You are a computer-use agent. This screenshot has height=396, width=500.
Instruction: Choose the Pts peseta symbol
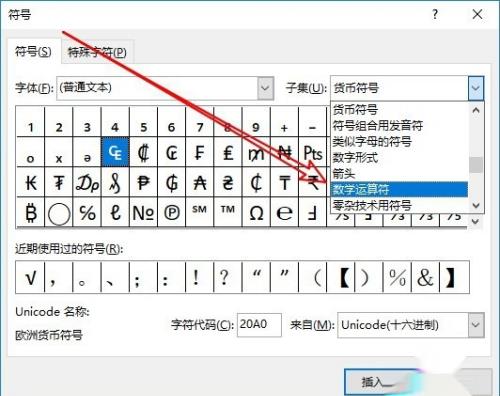tap(313, 153)
